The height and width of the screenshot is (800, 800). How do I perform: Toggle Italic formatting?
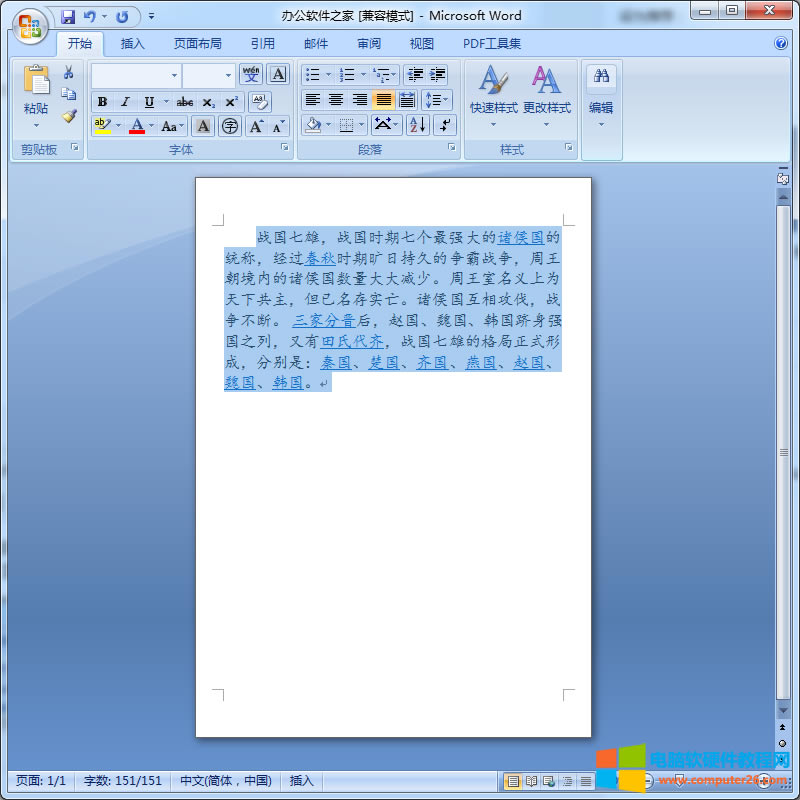point(125,101)
